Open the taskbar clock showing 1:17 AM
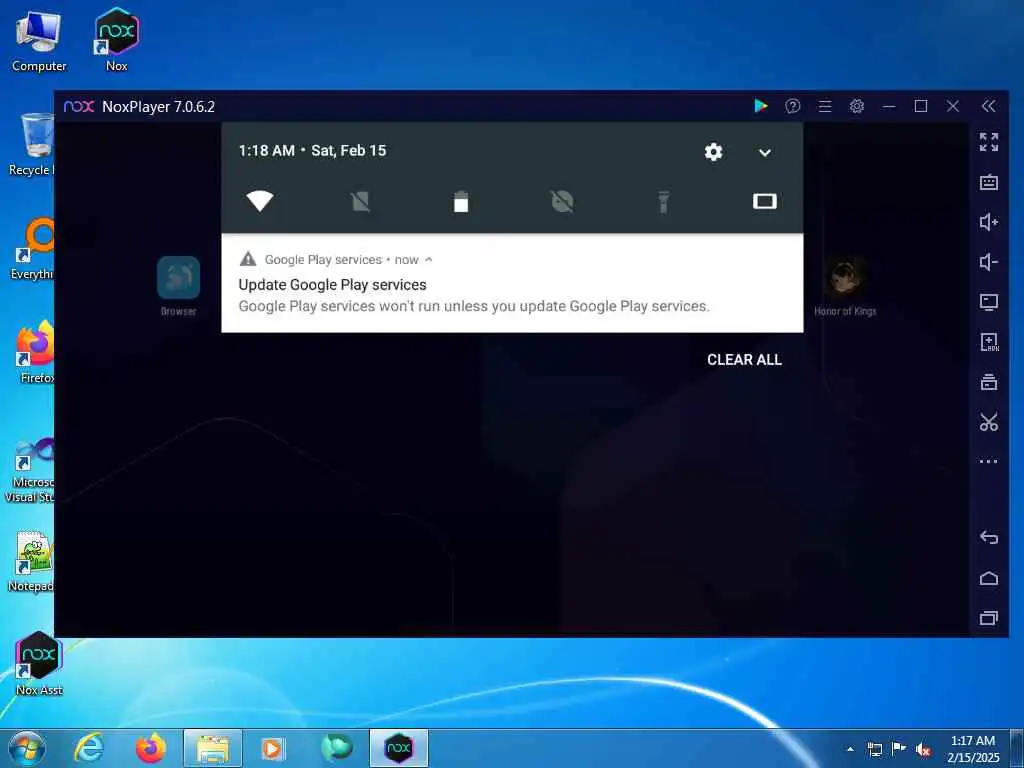Viewport: 1024px width, 768px height. [x=973, y=749]
